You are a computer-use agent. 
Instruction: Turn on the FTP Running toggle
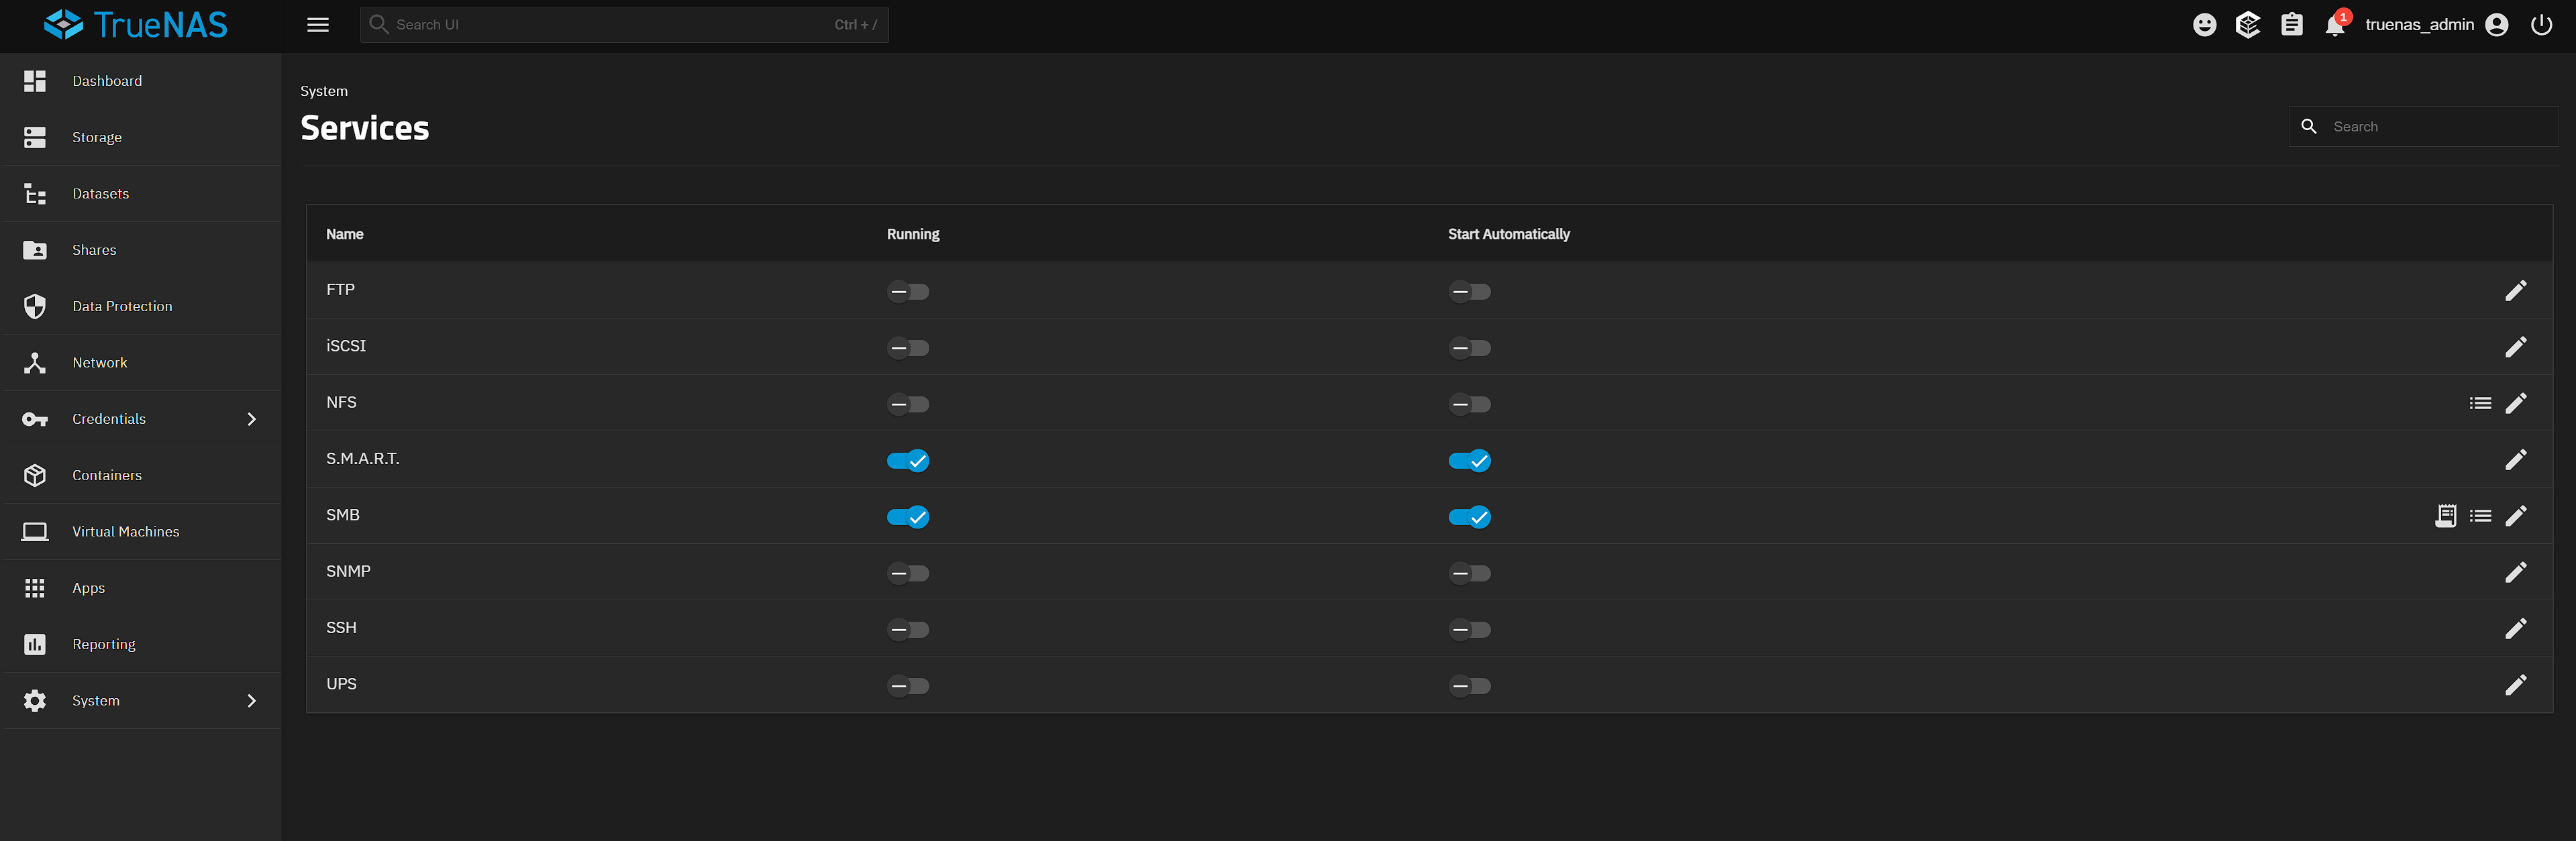pyautogui.click(x=908, y=292)
